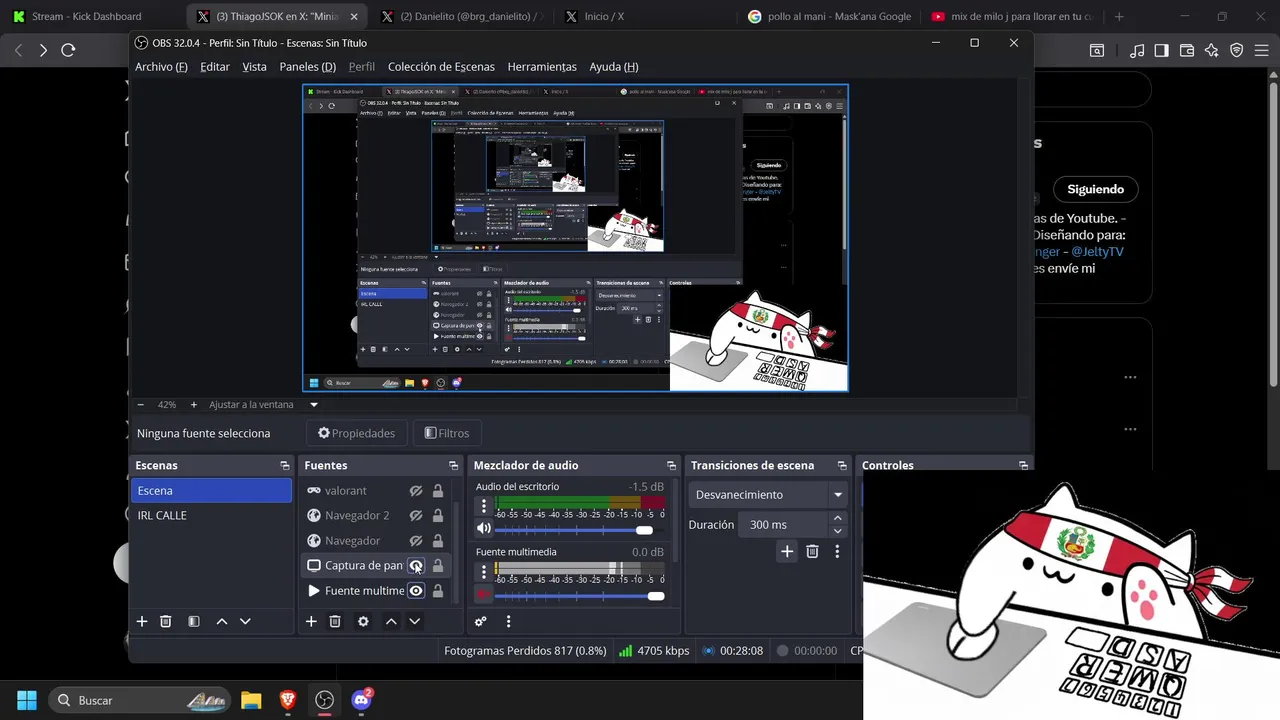Open Brave VPN shield icon
This screenshot has width=1280, height=720.
pyautogui.click(x=1237, y=50)
